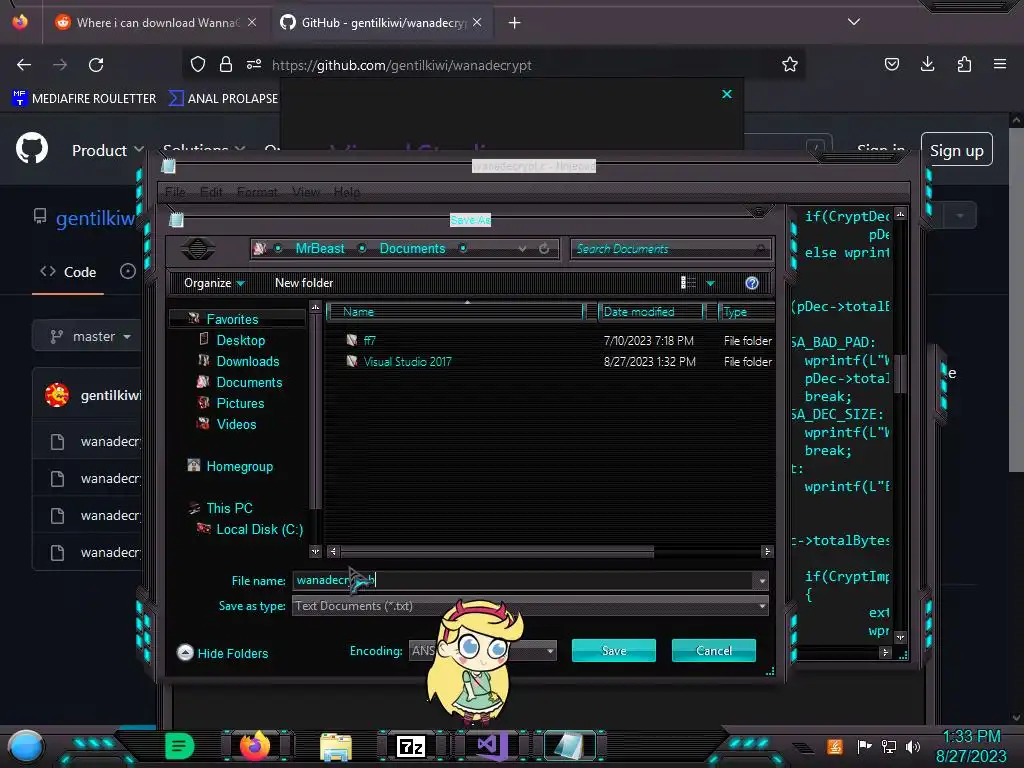This screenshot has height=768, width=1024.
Task: Click GitHub octocat logo
Action: tap(32, 149)
